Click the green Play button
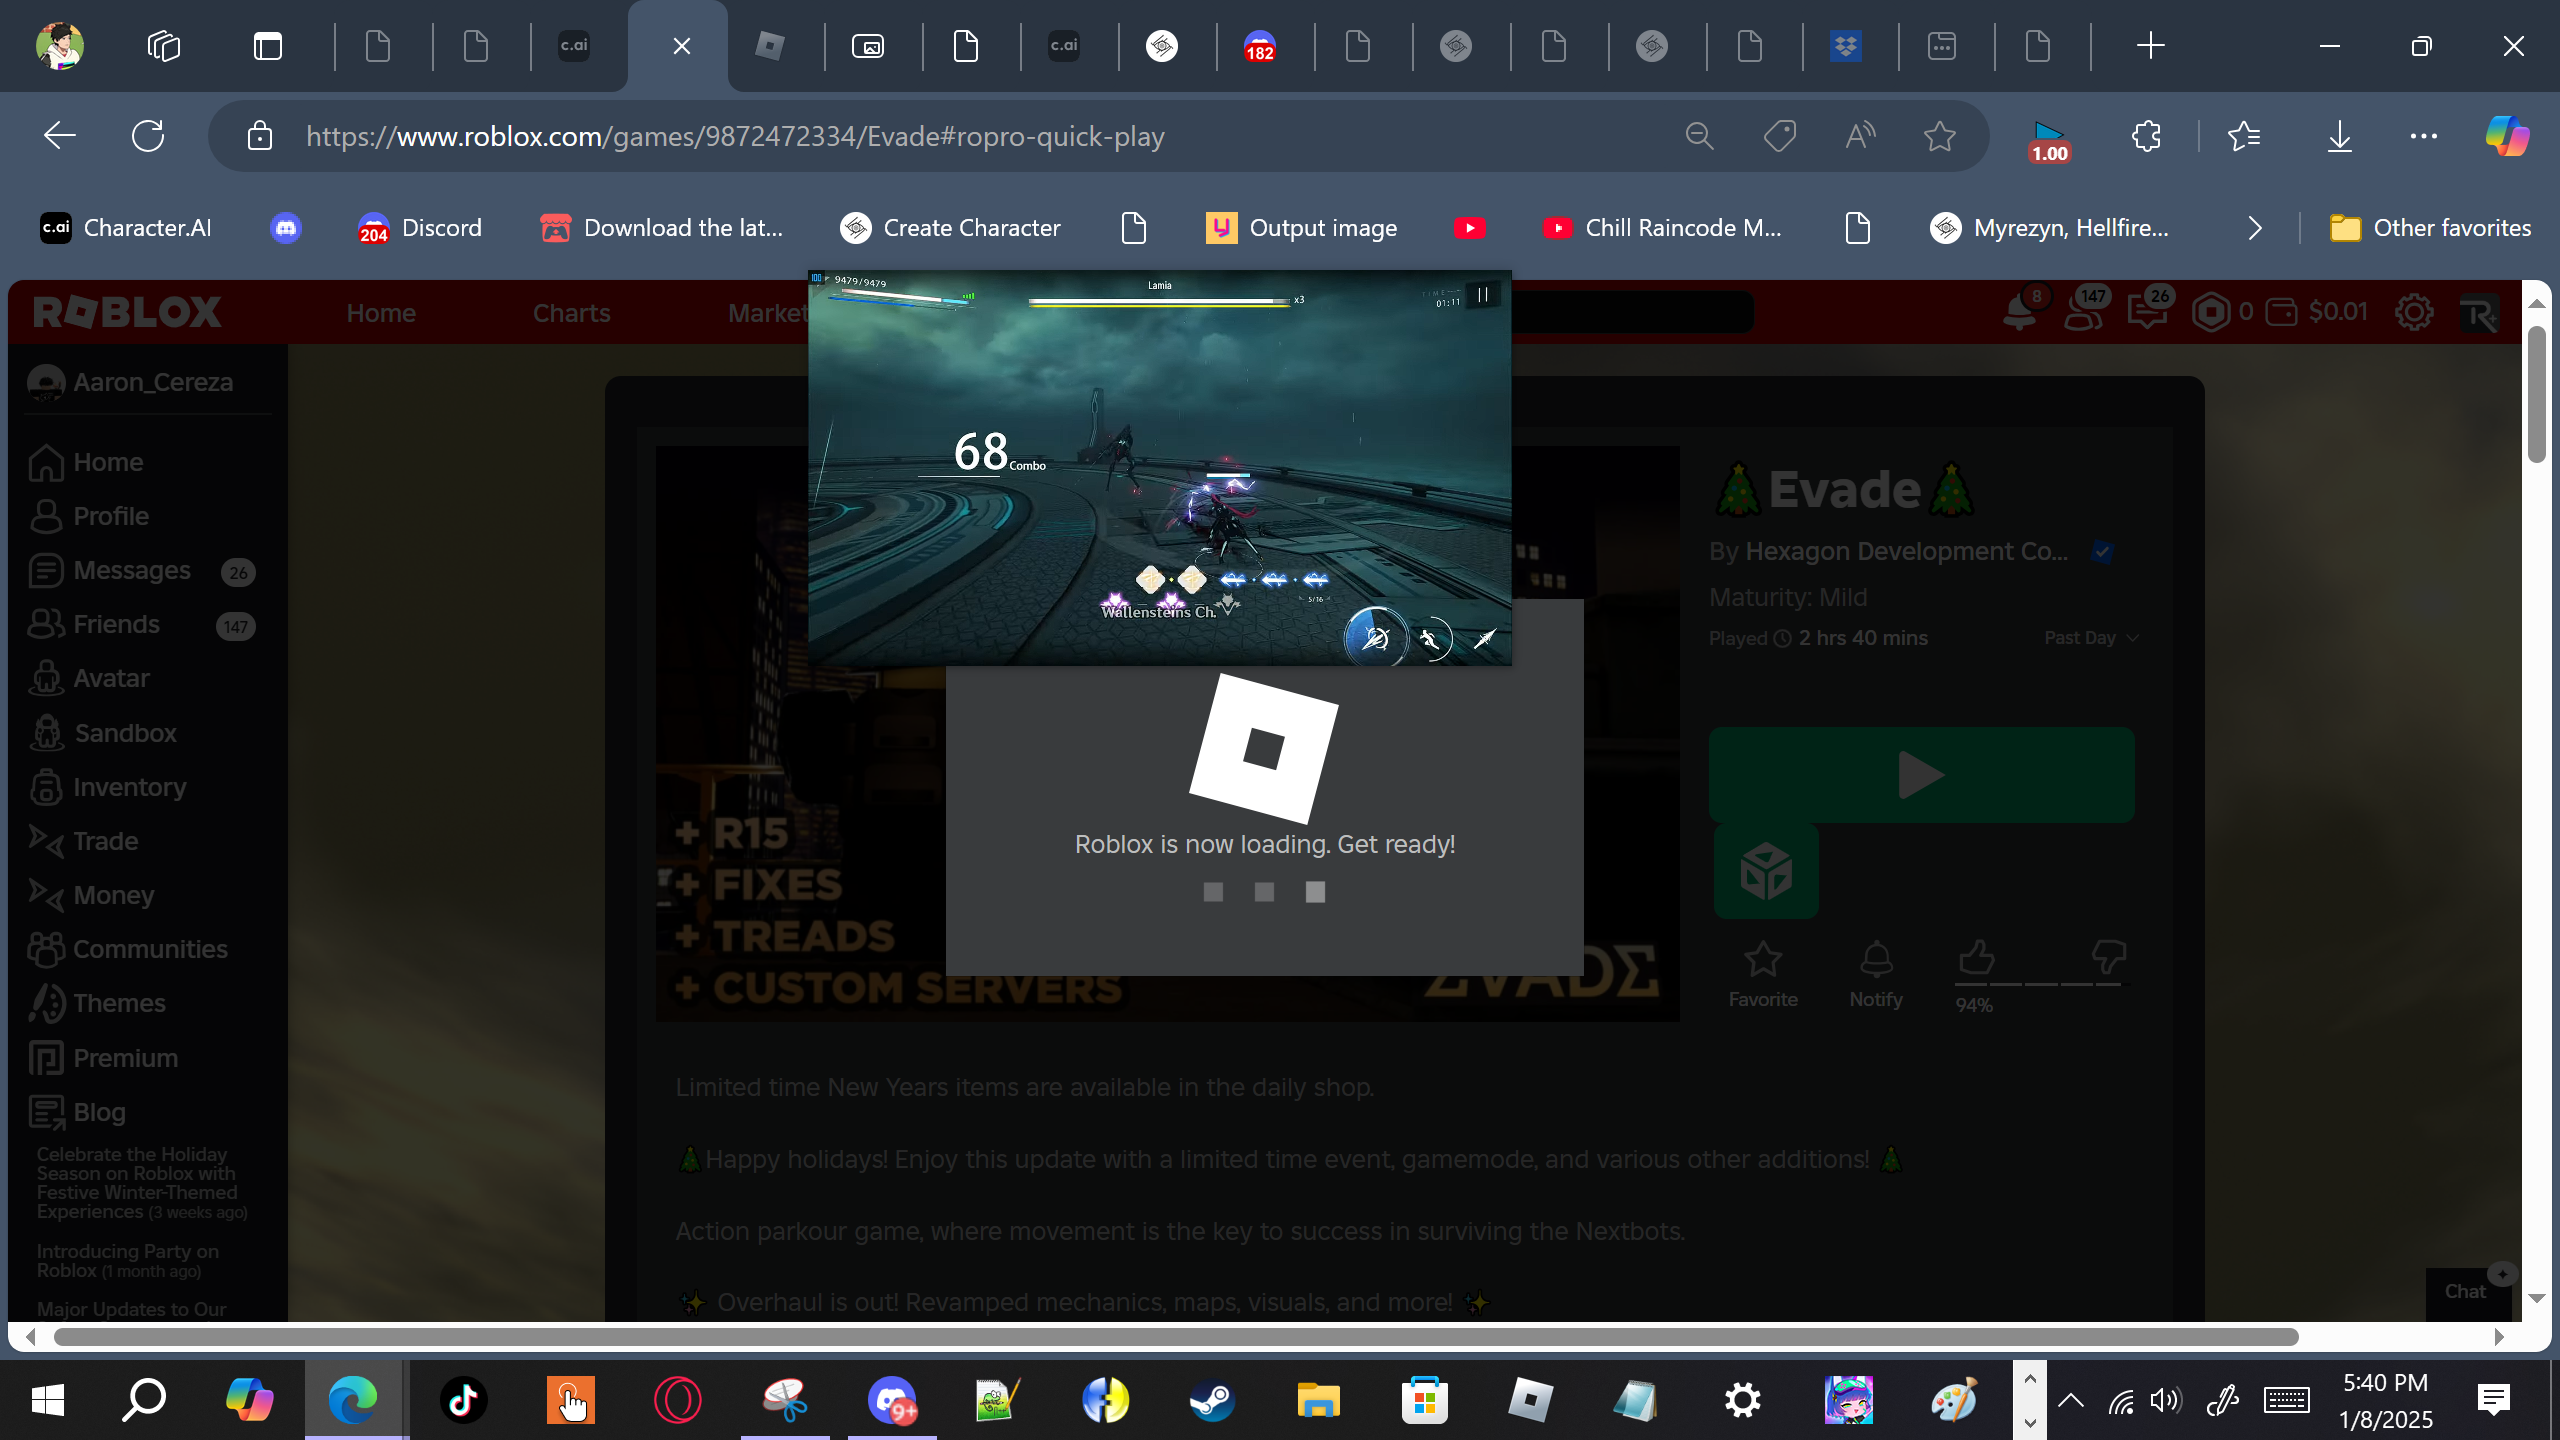 pos(1920,775)
